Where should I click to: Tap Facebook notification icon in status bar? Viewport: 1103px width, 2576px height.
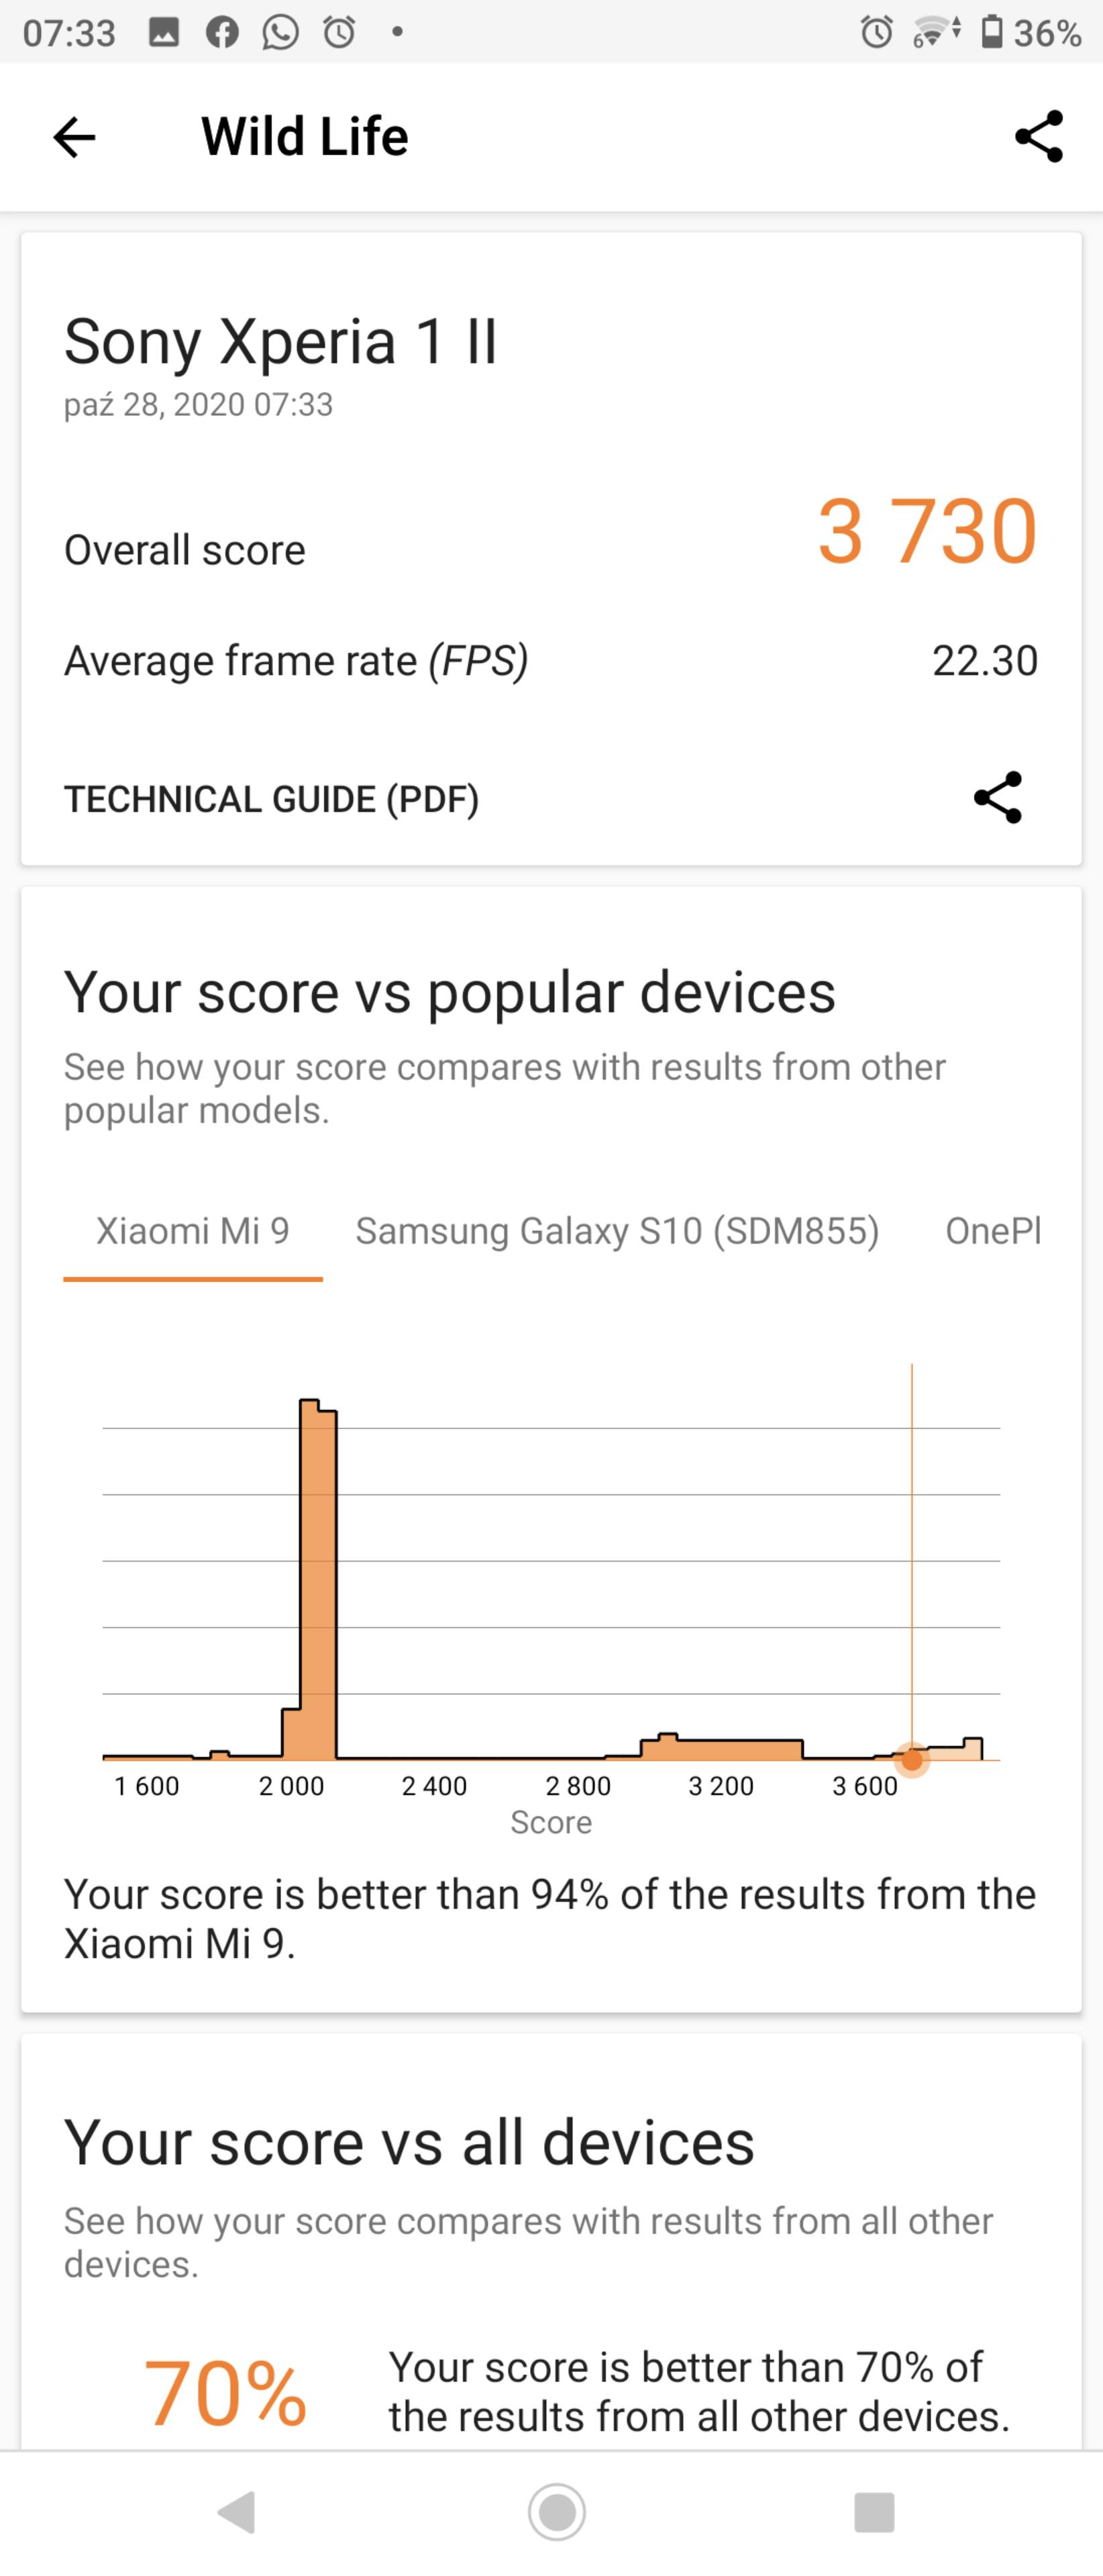tap(222, 33)
